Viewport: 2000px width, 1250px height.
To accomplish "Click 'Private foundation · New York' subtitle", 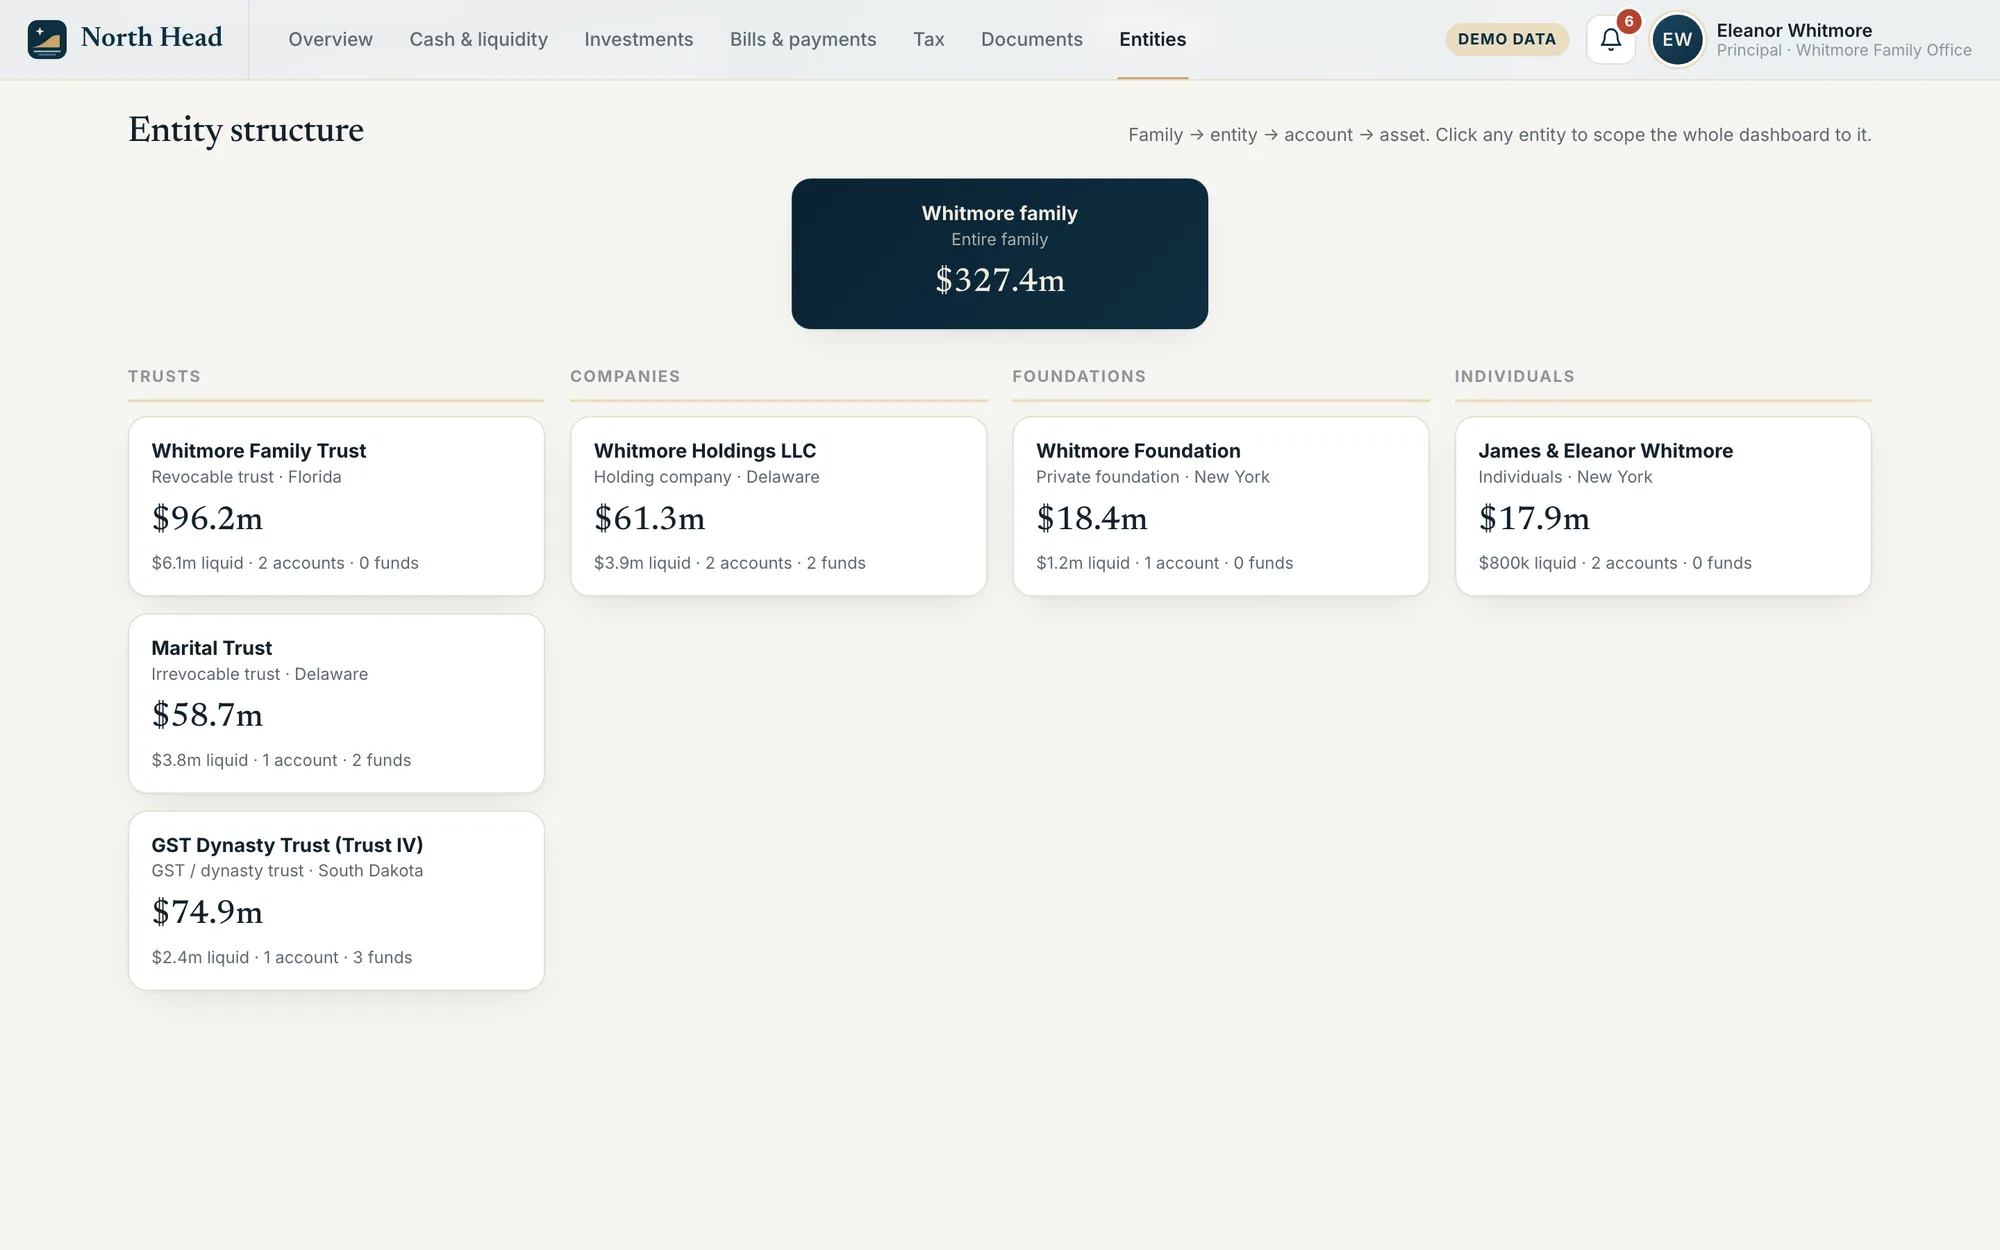I will click(1152, 477).
